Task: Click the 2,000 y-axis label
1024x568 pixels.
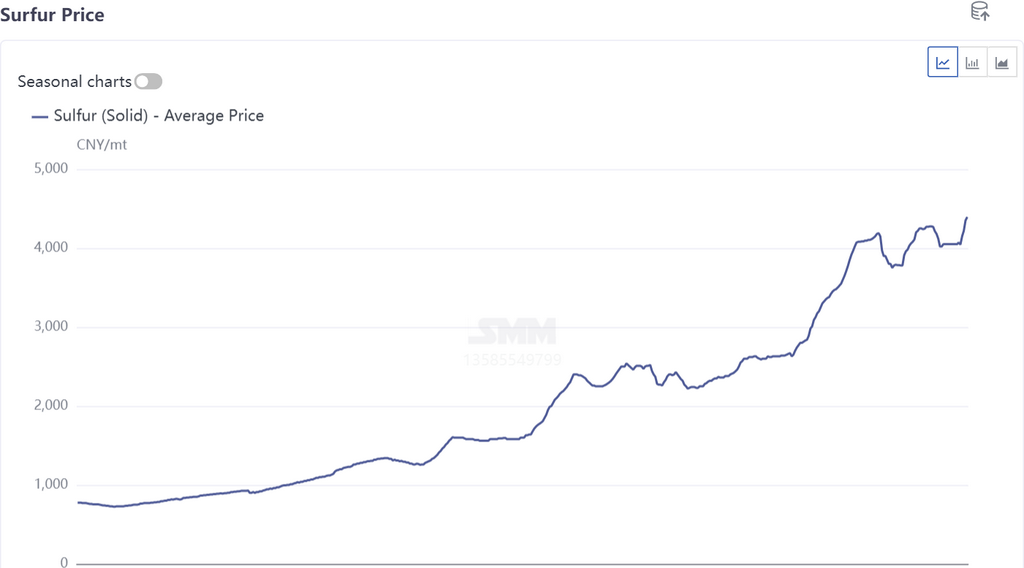Action: [51, 406]
